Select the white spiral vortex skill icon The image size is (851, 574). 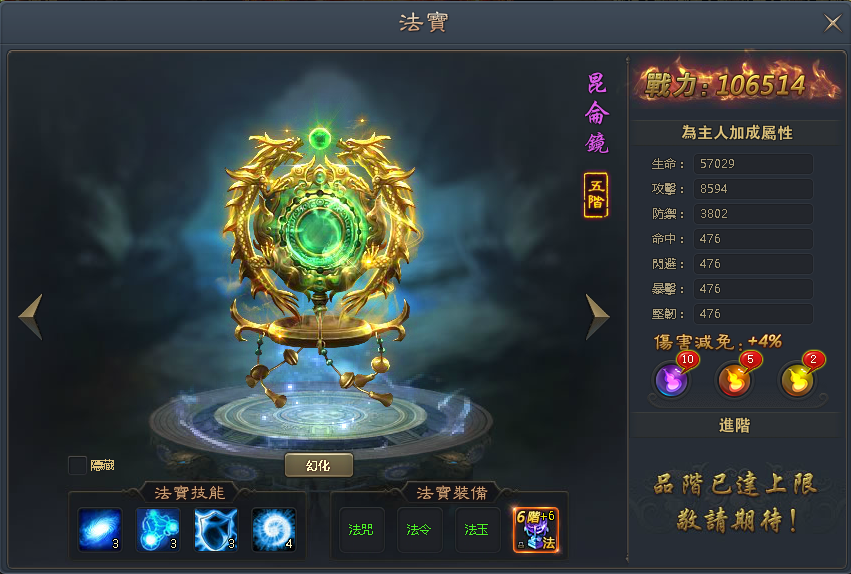(274, 530)
